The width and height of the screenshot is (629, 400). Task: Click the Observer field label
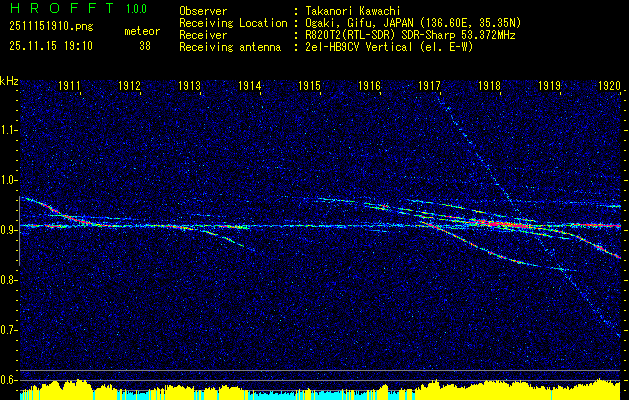click(203, 11)
